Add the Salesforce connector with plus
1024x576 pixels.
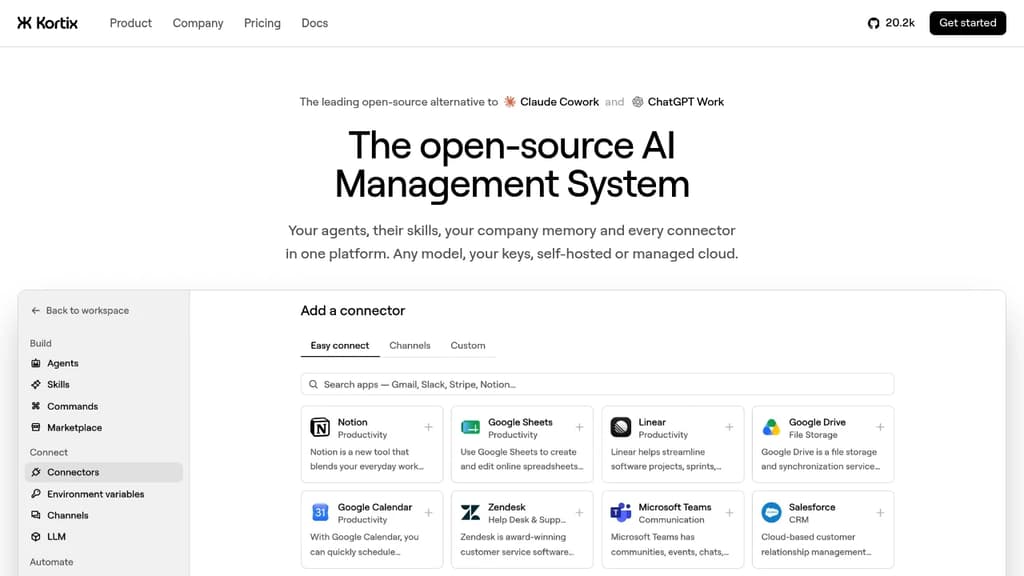[x=880, y=513]
